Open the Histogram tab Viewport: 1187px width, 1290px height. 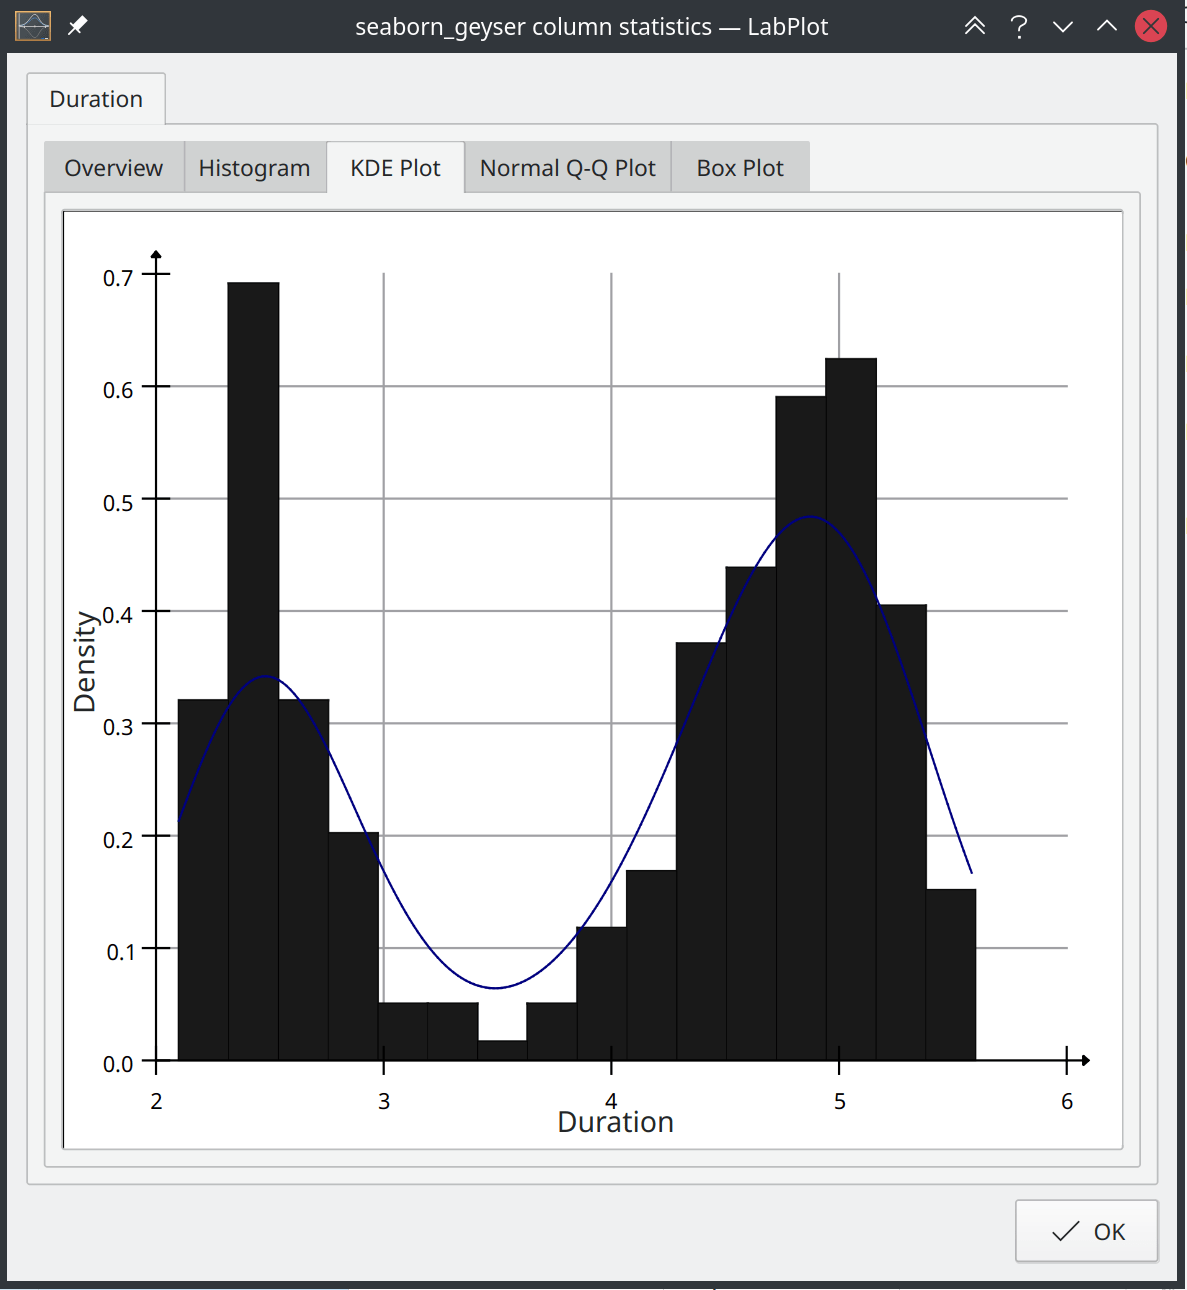255,167
